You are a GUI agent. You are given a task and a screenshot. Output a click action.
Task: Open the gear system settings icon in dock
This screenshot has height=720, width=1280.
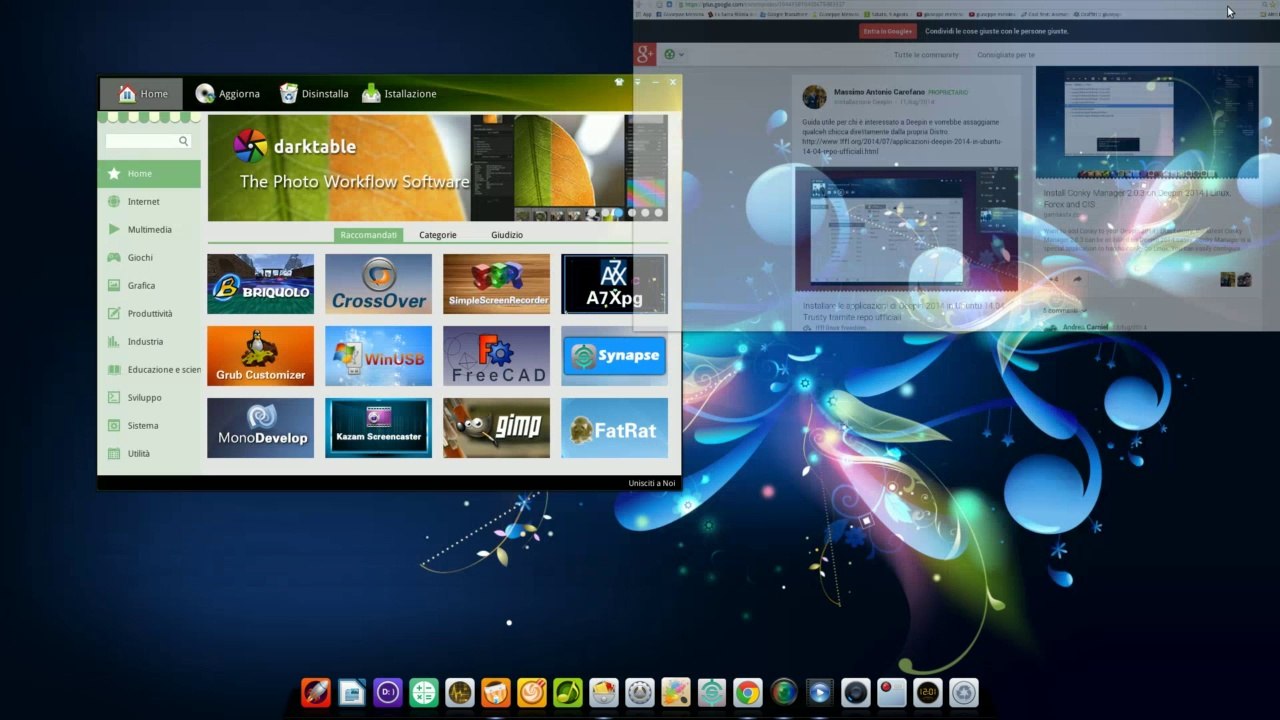coord(640,692)
